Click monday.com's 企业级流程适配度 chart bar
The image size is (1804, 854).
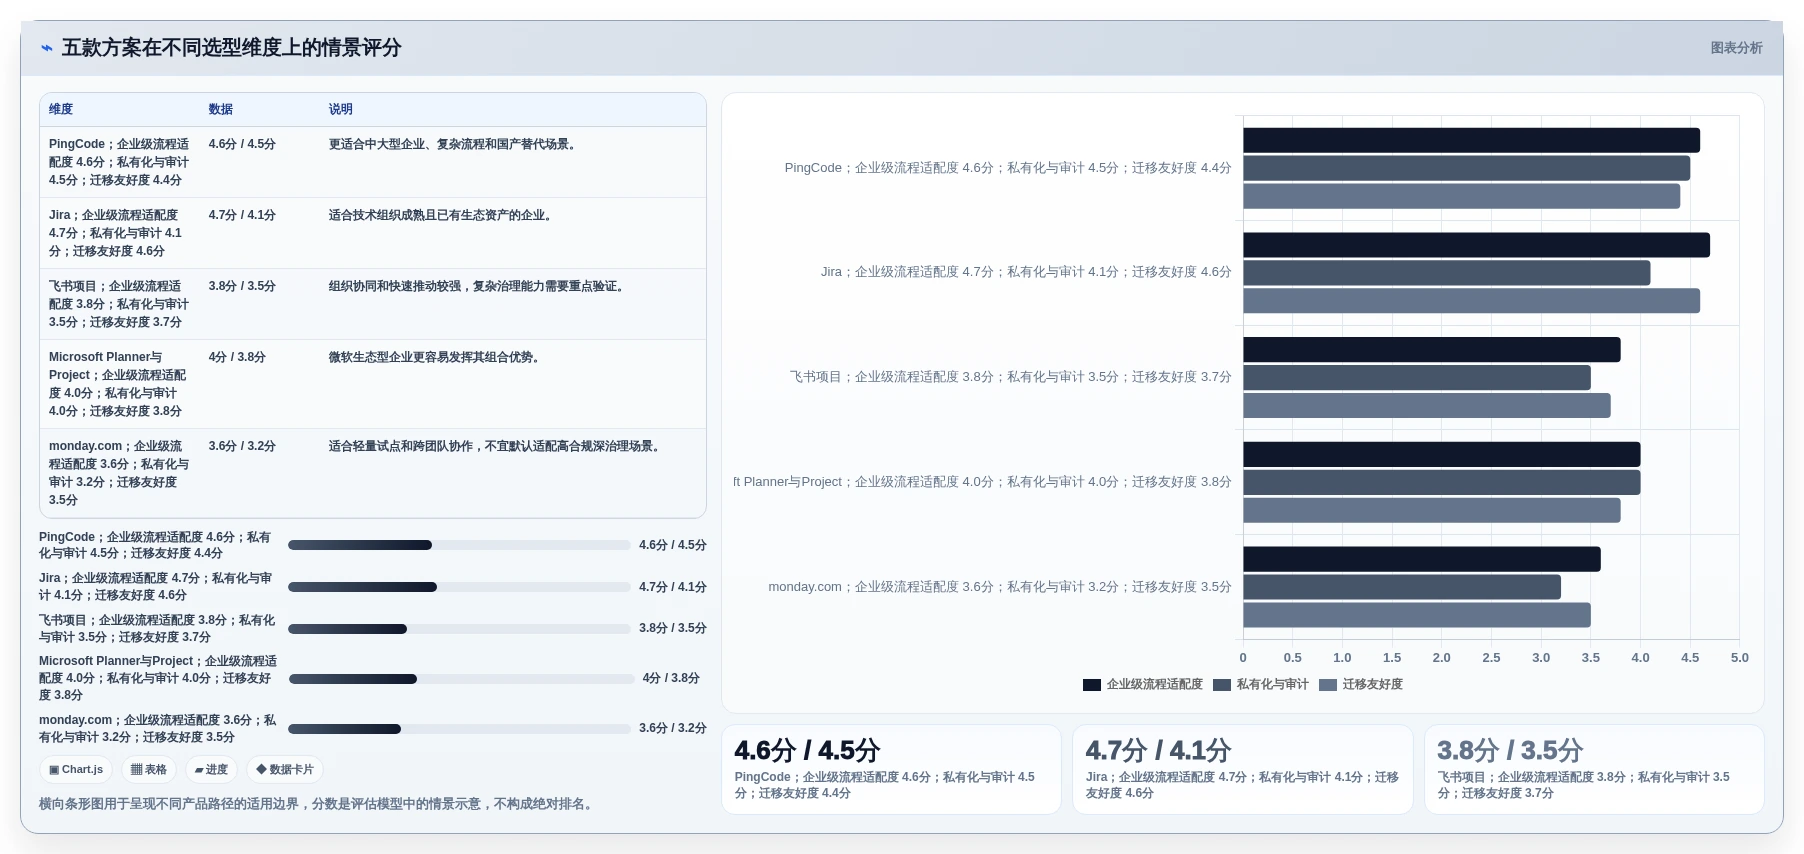(x=1421, y=559)
